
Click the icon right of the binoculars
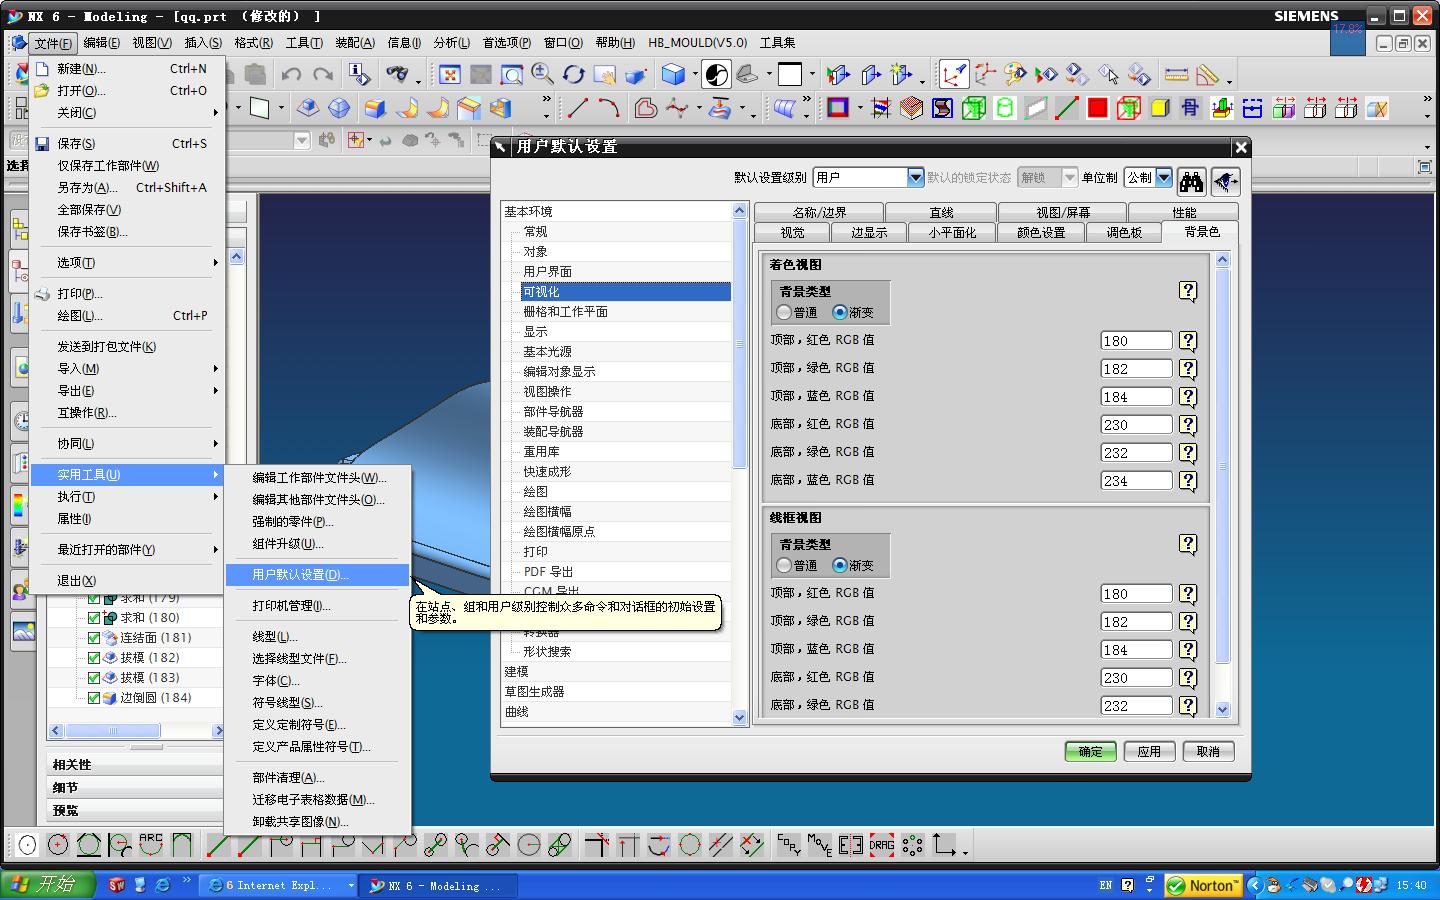click(1225, 181)
